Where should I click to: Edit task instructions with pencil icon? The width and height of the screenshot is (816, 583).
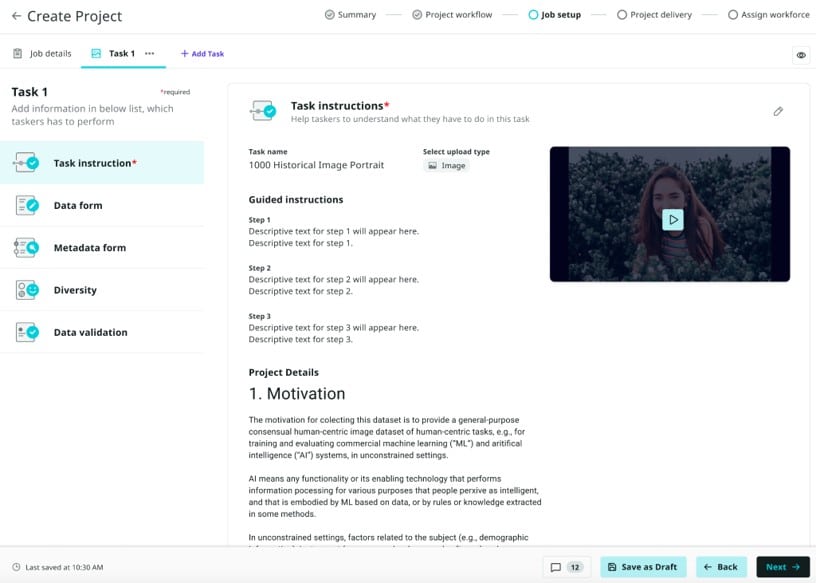point(778,111)
